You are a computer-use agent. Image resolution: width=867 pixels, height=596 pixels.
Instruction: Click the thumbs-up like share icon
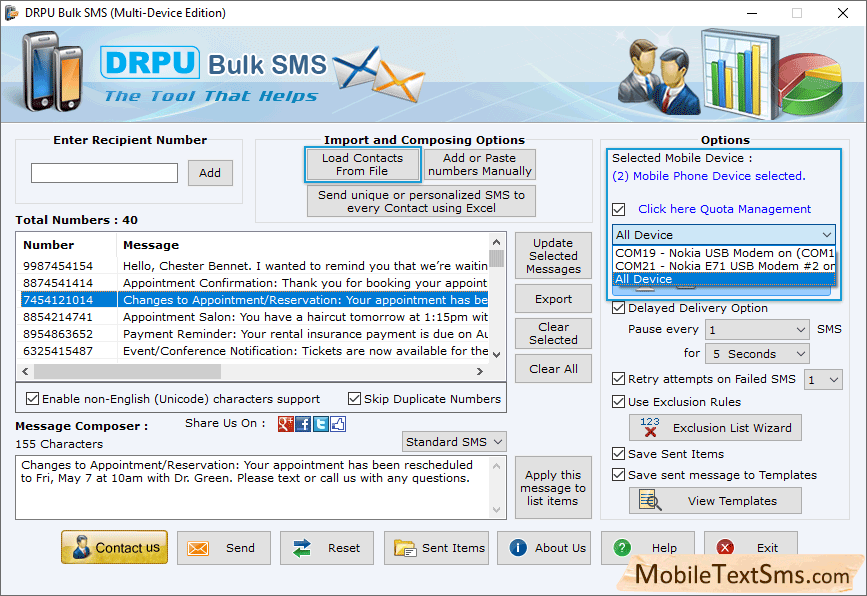338,424
